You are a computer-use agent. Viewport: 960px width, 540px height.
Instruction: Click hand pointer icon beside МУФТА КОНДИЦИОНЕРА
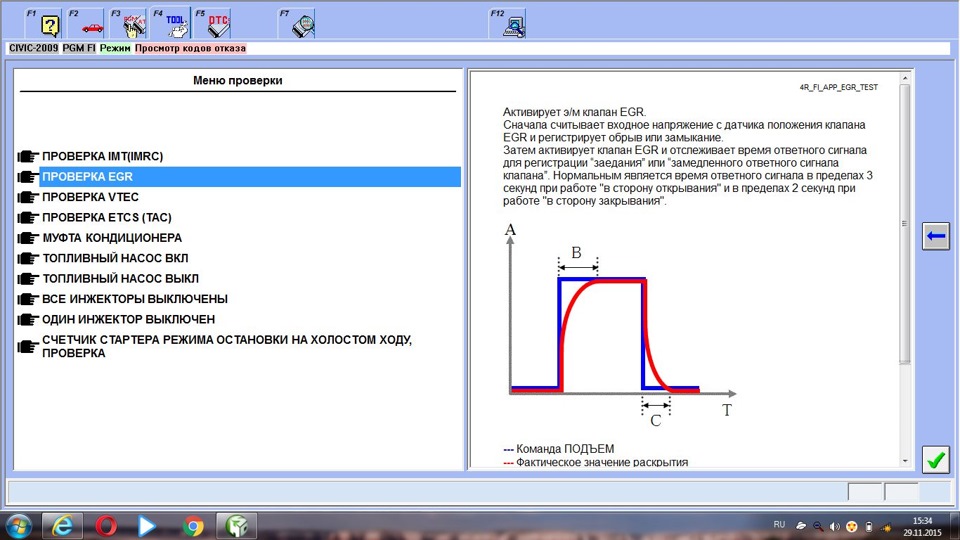pyautogui.click(x=28, y=238)
